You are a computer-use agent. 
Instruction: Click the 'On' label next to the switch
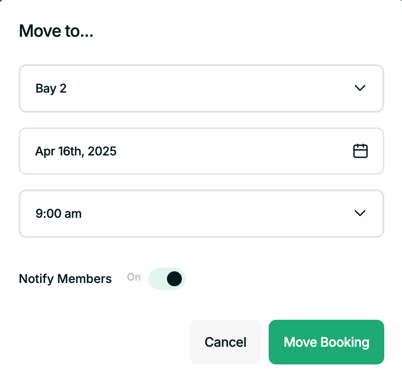pos(134,277)
